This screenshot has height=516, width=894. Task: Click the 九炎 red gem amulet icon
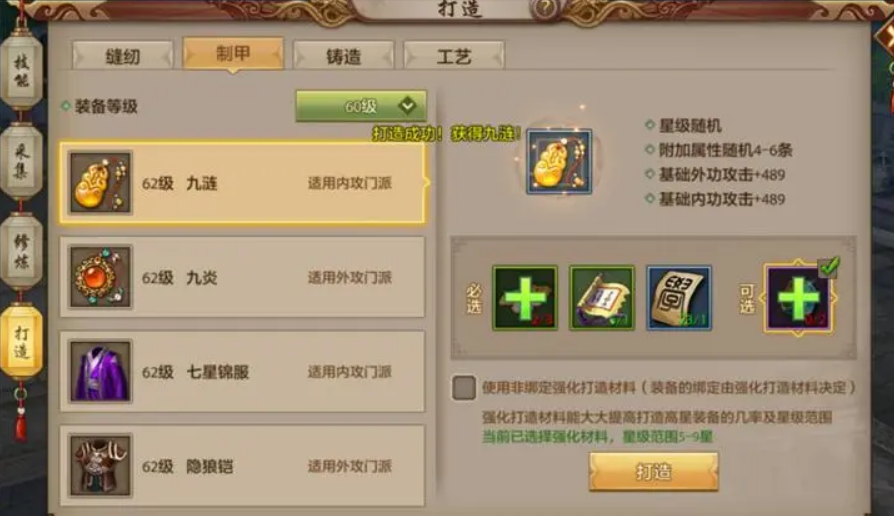(100, 277)
